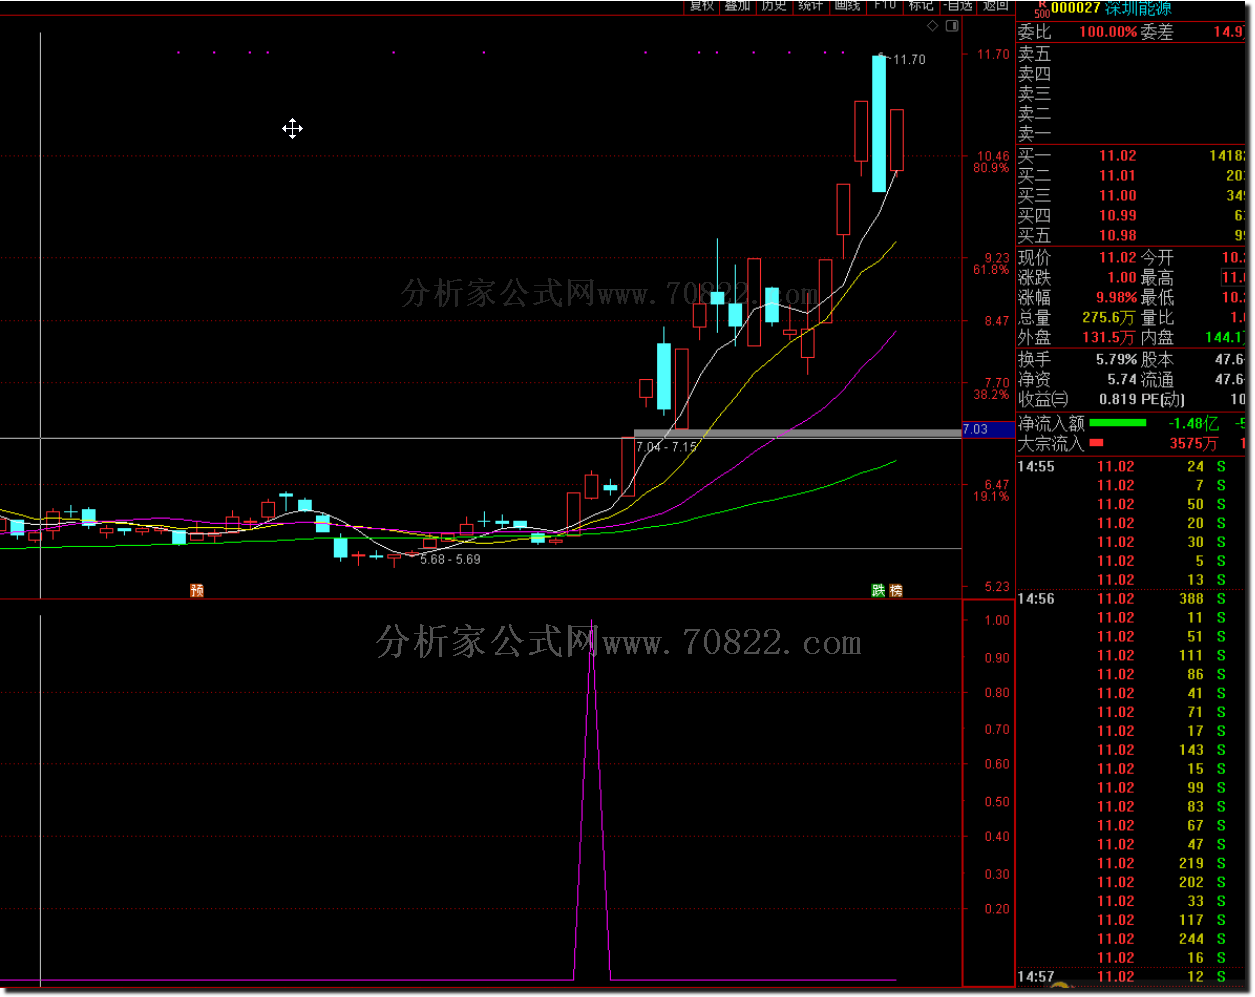Click the 换手 value 5.79%
The image size is (1255, 997).
pyautogui.click(x=1116, y=360)
